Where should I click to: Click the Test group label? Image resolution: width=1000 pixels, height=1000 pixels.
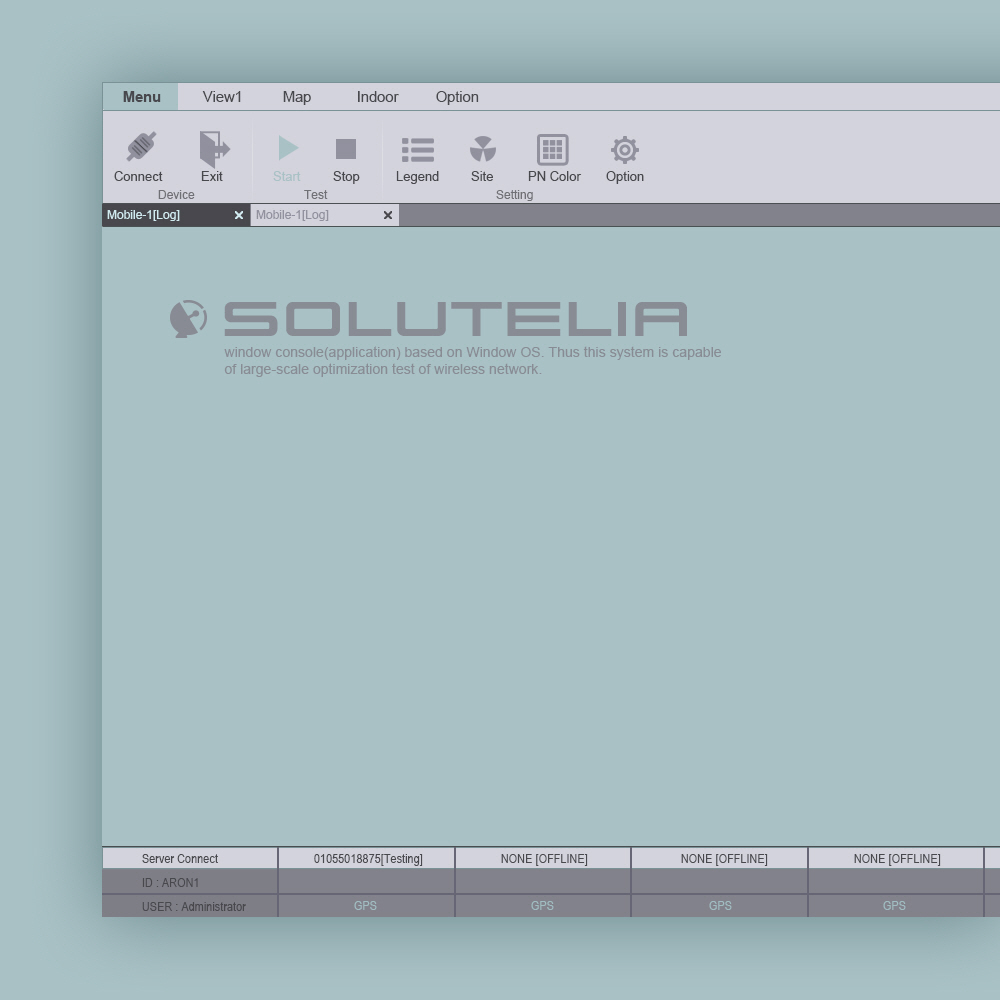(316, 195)
